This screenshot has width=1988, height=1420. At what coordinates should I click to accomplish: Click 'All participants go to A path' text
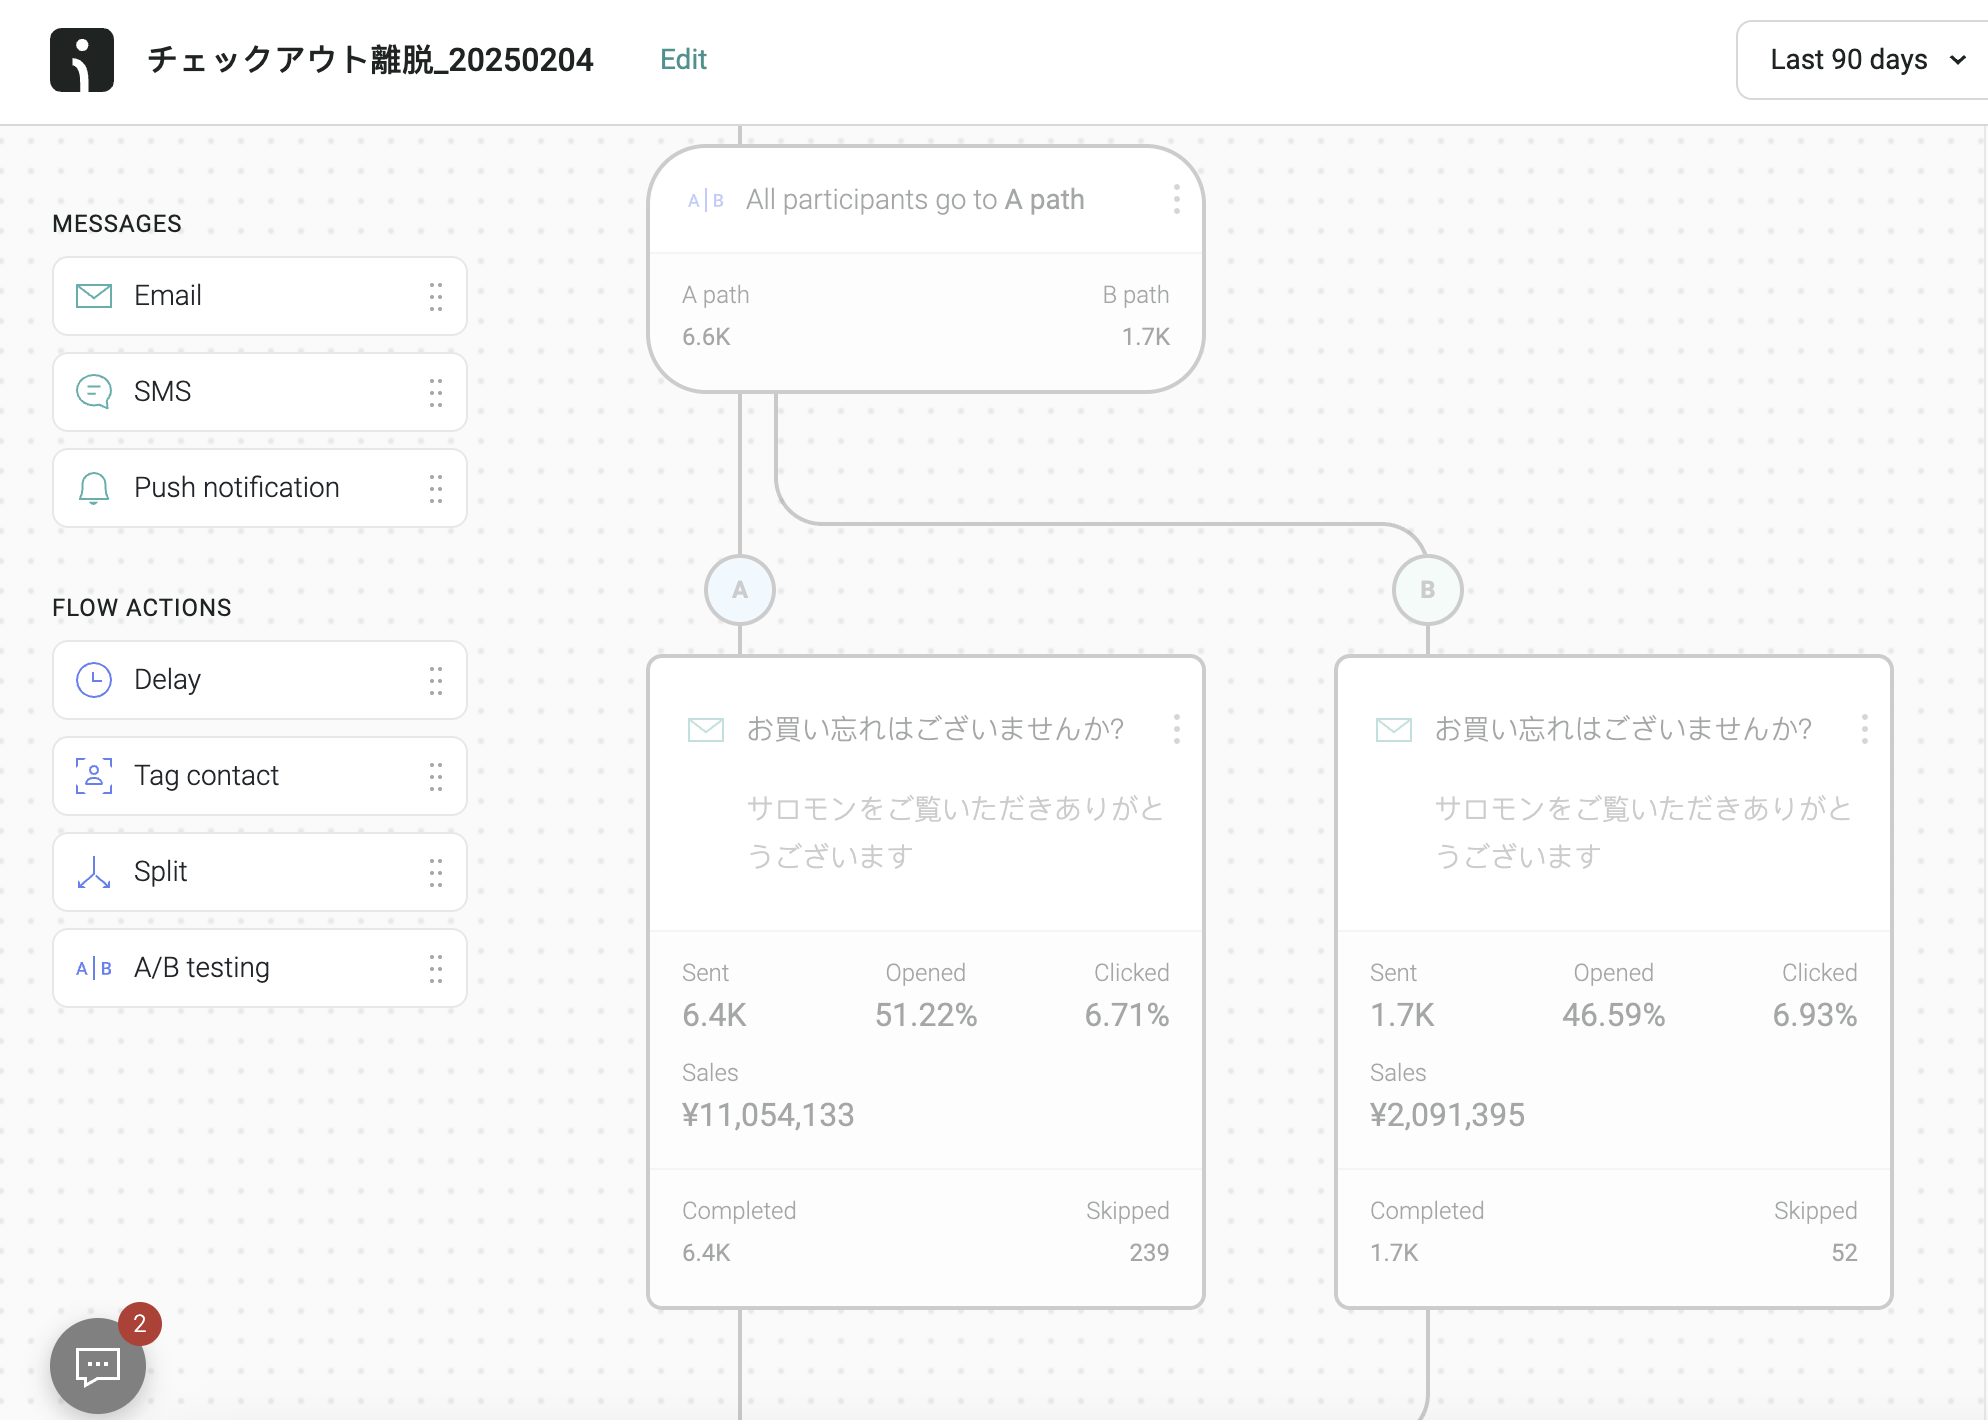(x=915, y=200)
